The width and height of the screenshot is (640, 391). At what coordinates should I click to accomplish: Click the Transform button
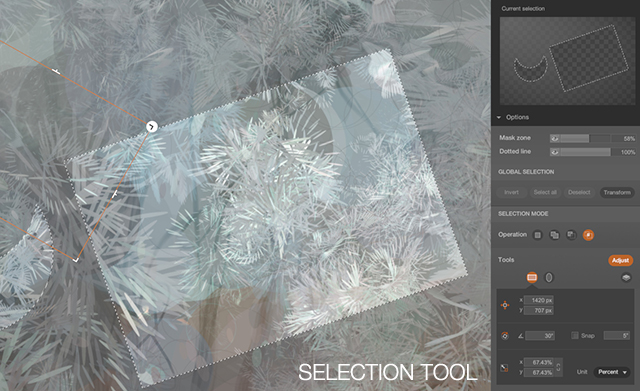(617, 192)
